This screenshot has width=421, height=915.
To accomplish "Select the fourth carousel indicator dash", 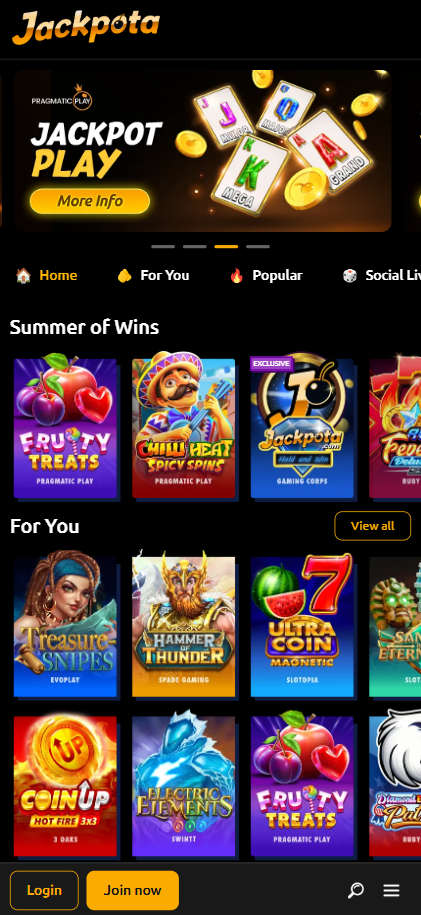I will [x=258, y=247].
